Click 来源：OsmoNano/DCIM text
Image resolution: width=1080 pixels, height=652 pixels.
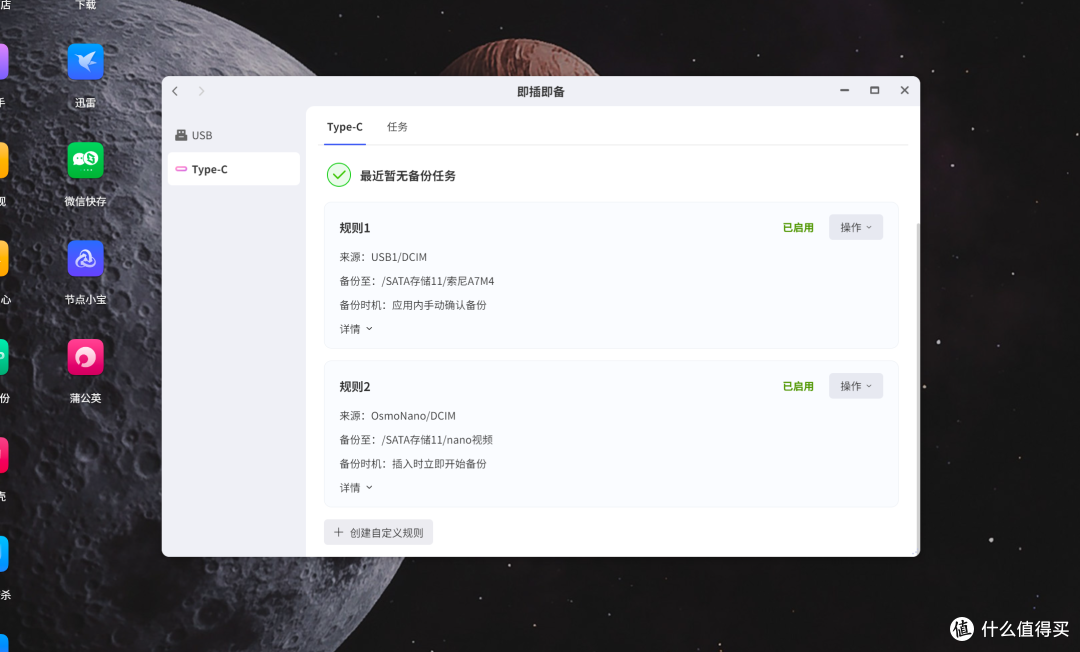(x=397, y=416)
